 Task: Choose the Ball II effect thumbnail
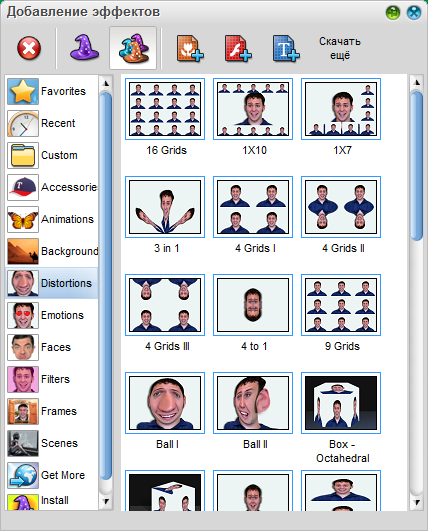click(x=253, y=403)
